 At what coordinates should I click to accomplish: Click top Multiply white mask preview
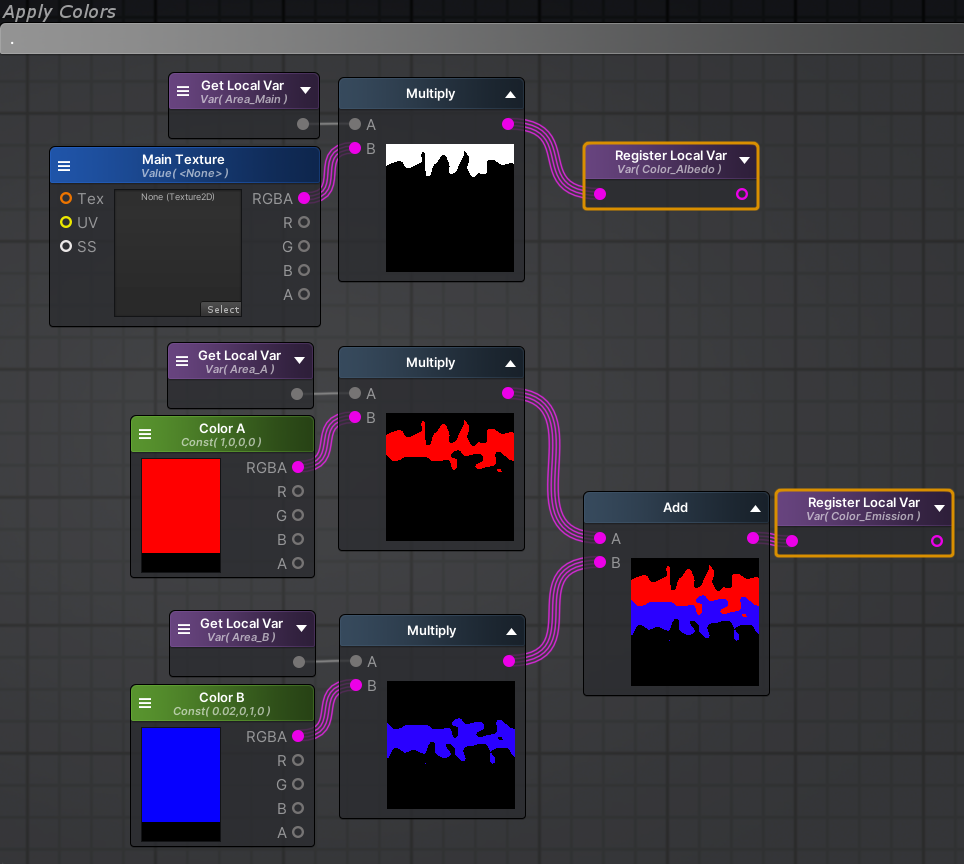(x=449, y=208)
